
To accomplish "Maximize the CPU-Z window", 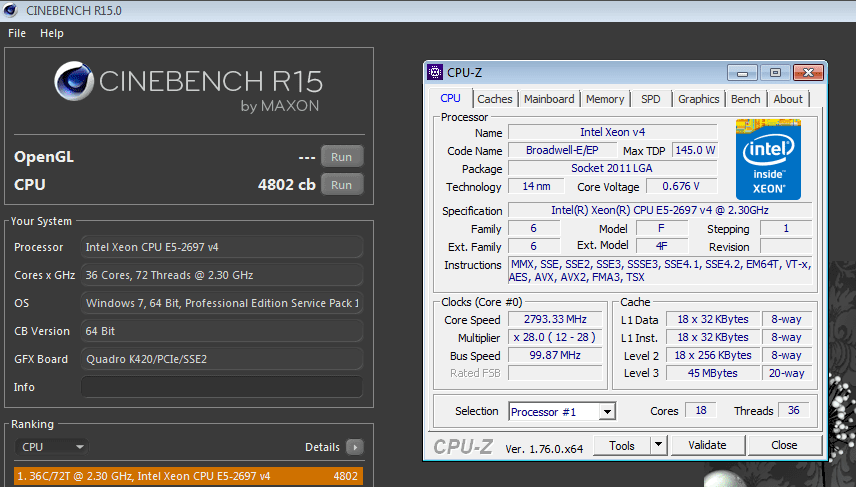I will tap(775, 73).
